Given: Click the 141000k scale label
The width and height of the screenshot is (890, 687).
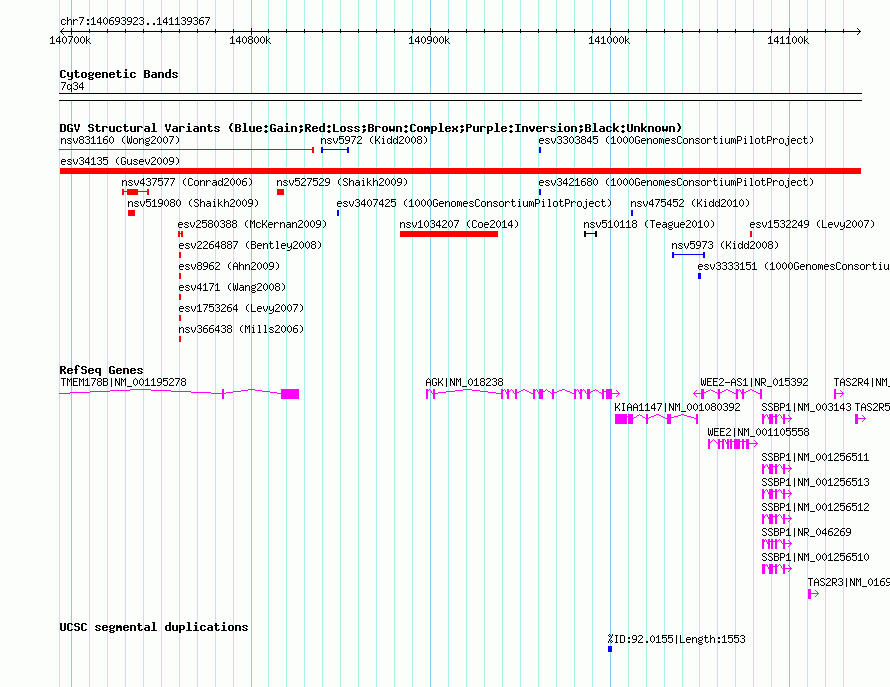Looking at the screenshot, I should (608, 41).
